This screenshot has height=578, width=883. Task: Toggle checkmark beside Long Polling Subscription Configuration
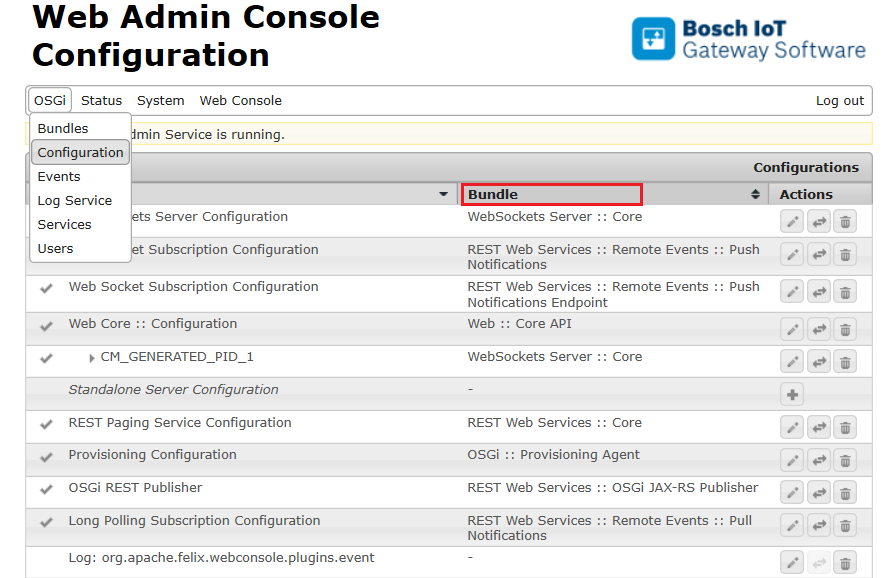pos(48,520)
